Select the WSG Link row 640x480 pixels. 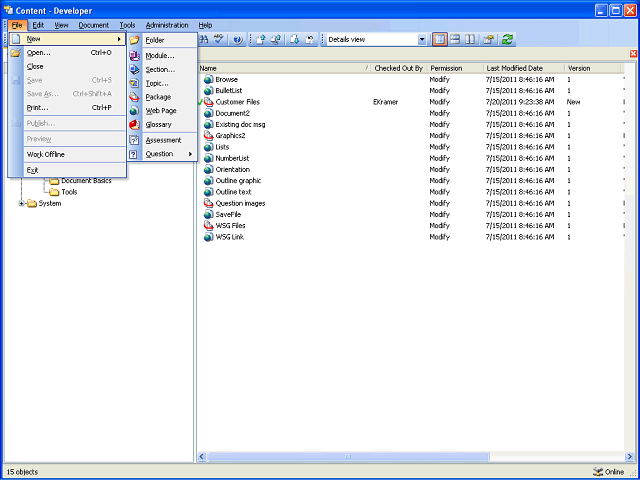(x=411, y=237)
